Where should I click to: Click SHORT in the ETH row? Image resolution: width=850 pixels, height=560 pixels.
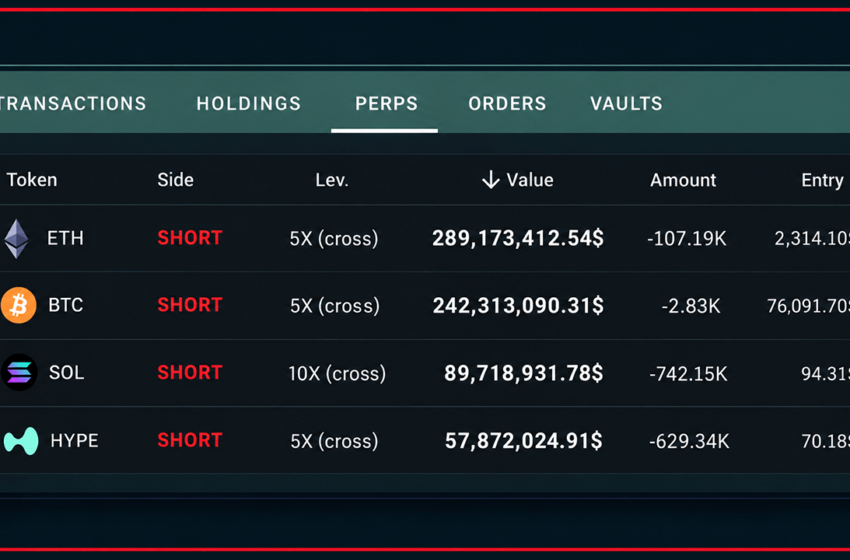coord(190,238)
